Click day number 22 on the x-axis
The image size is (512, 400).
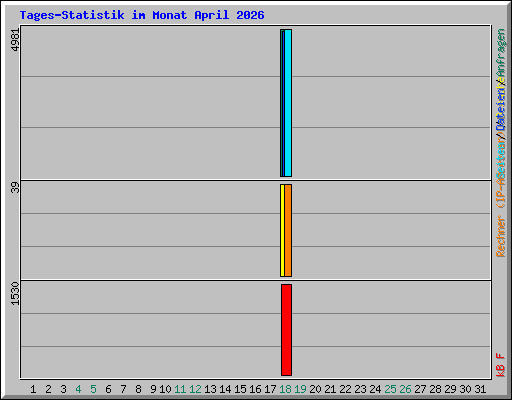click(345, 389)
